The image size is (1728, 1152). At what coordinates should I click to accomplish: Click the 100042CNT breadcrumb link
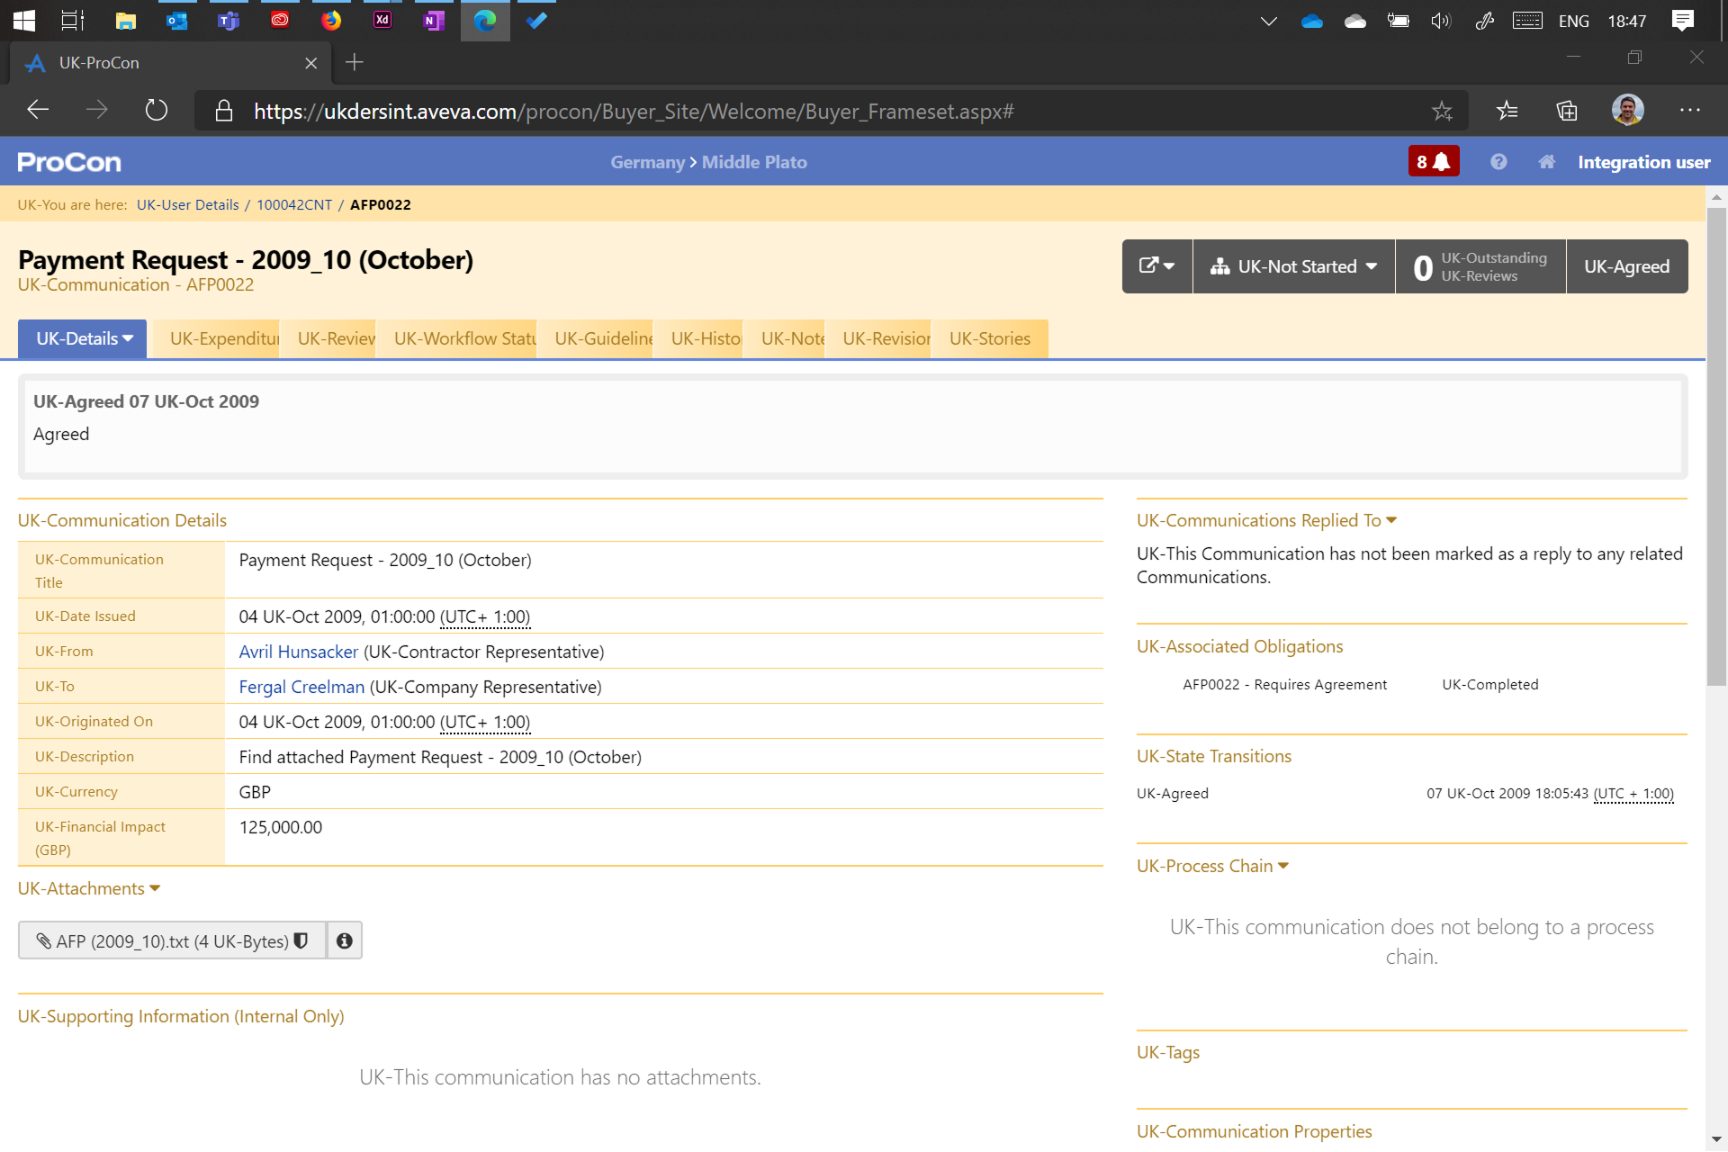(x=294, y=205)
